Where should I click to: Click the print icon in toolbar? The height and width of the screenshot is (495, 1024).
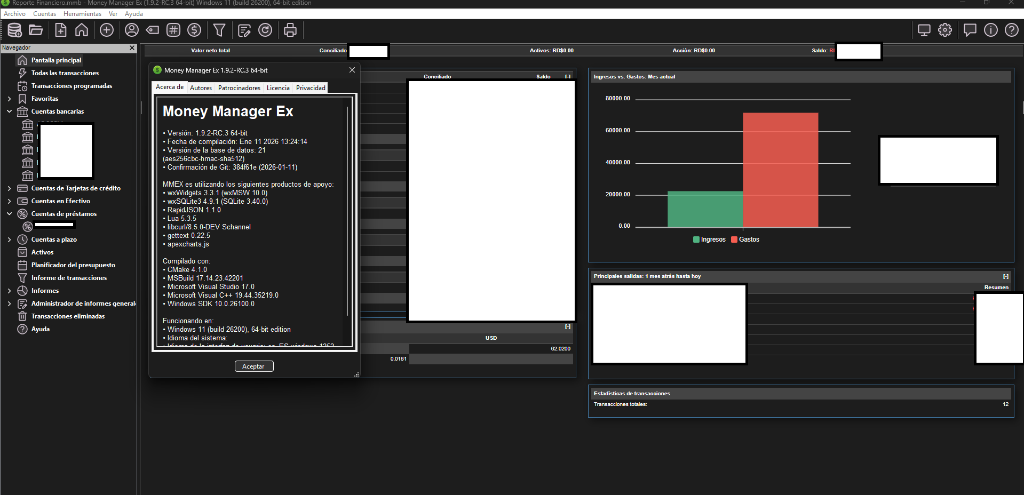[x=290, y=30]
